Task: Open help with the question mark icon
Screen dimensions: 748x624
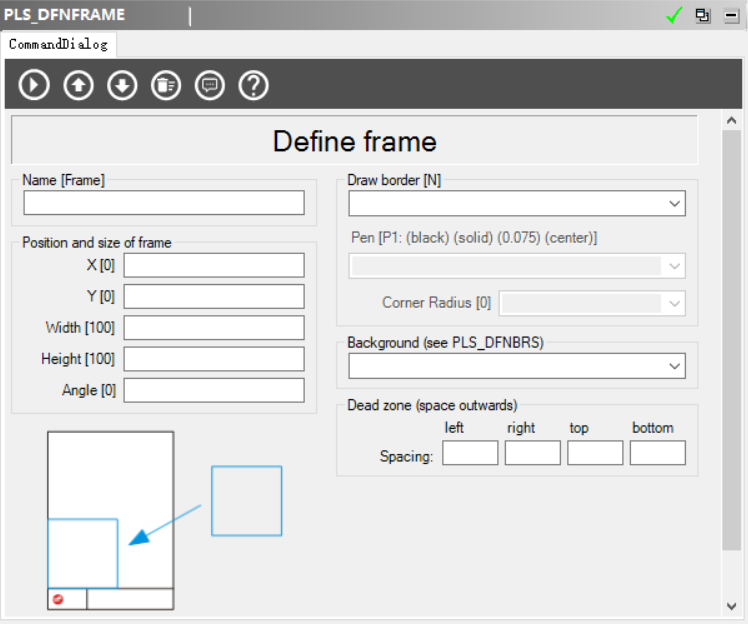Action: (x=254, y=85)
